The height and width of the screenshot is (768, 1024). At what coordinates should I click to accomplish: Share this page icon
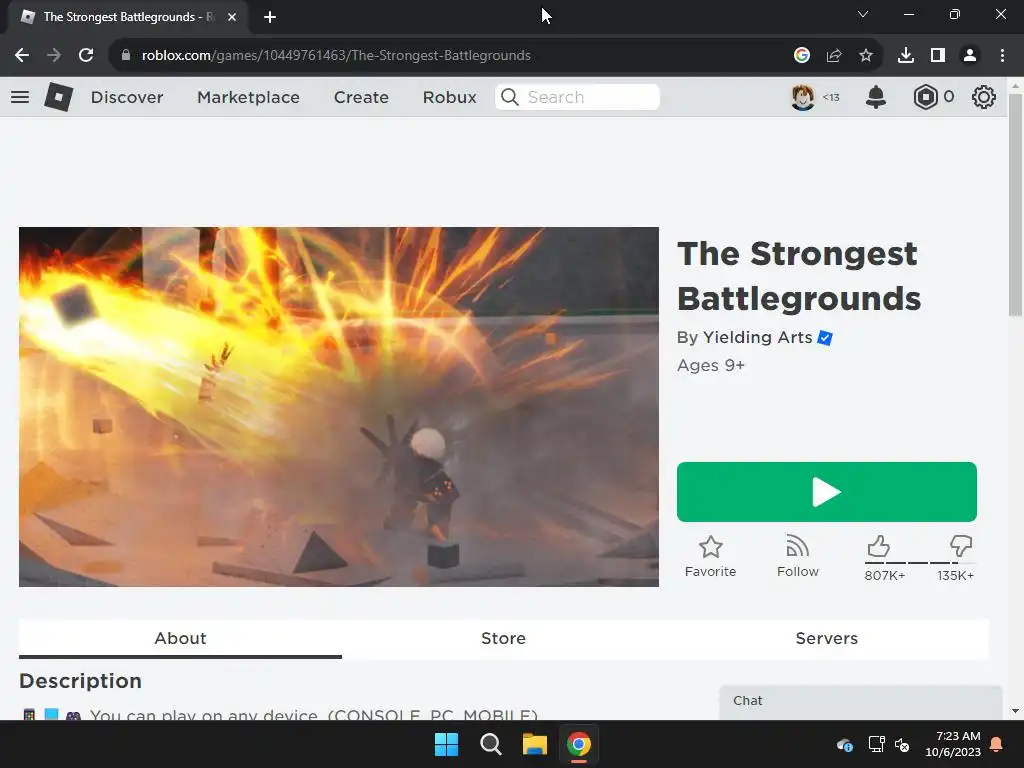point(834,56)
